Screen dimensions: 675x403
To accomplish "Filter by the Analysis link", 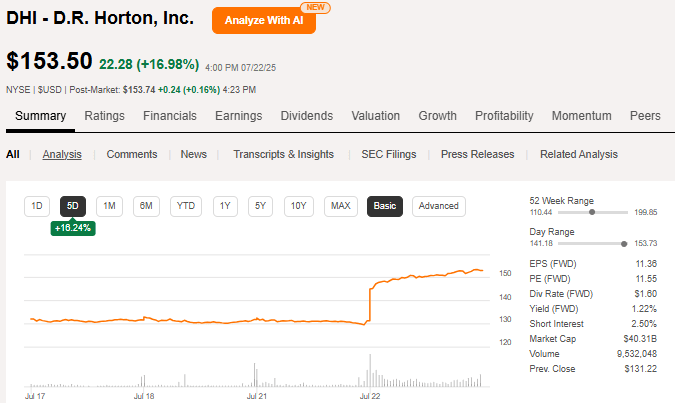I will [x=62, y=154].
